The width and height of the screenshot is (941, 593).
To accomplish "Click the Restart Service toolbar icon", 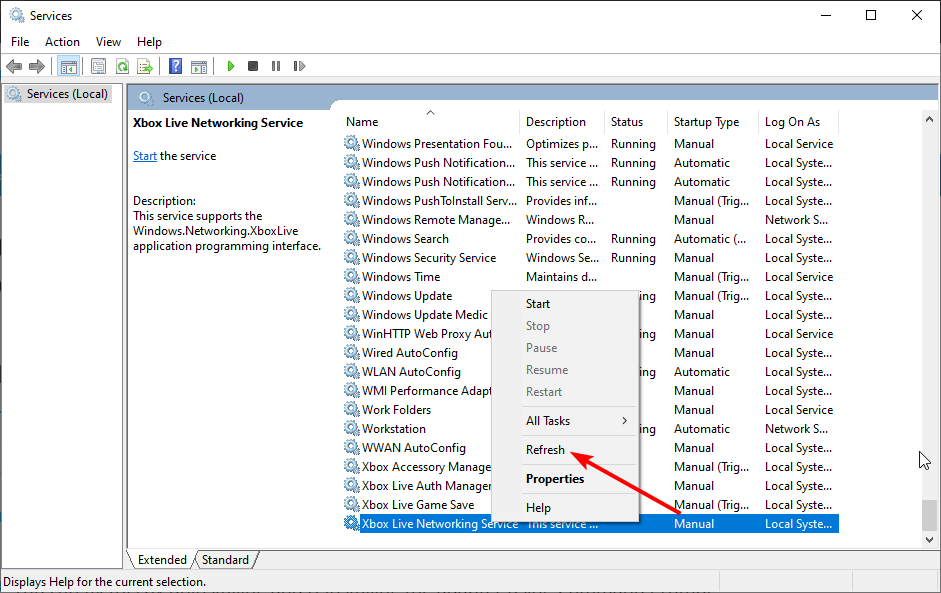I will [299, 66].
